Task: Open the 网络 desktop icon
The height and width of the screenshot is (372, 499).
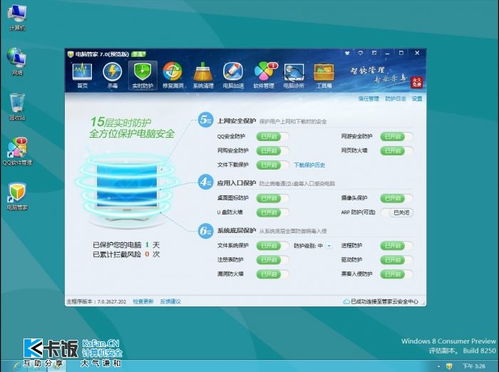Action: point(17,62)
